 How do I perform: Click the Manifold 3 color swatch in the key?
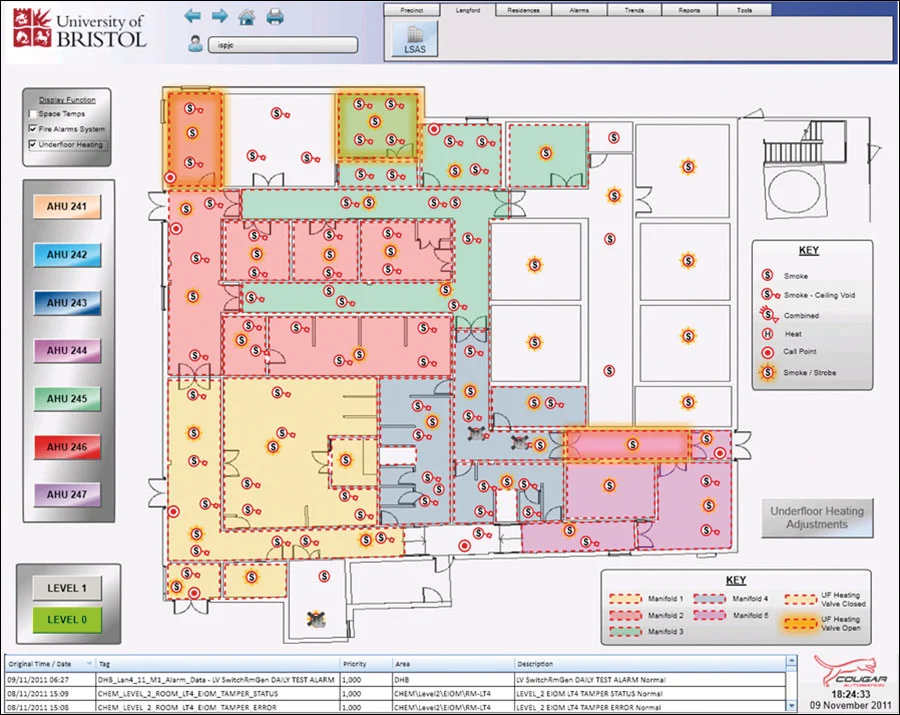click(625, 631)
